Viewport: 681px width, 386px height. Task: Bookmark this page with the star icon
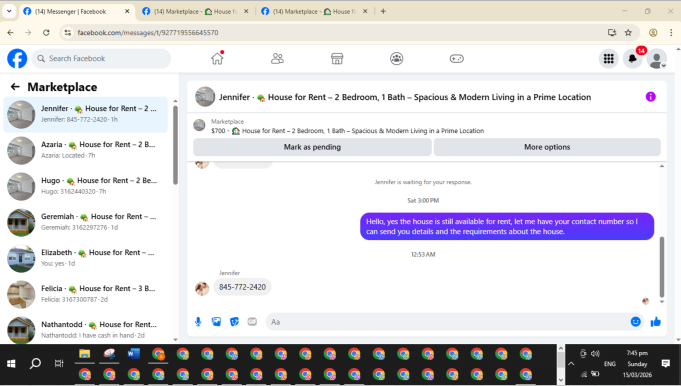pos(628,33)
